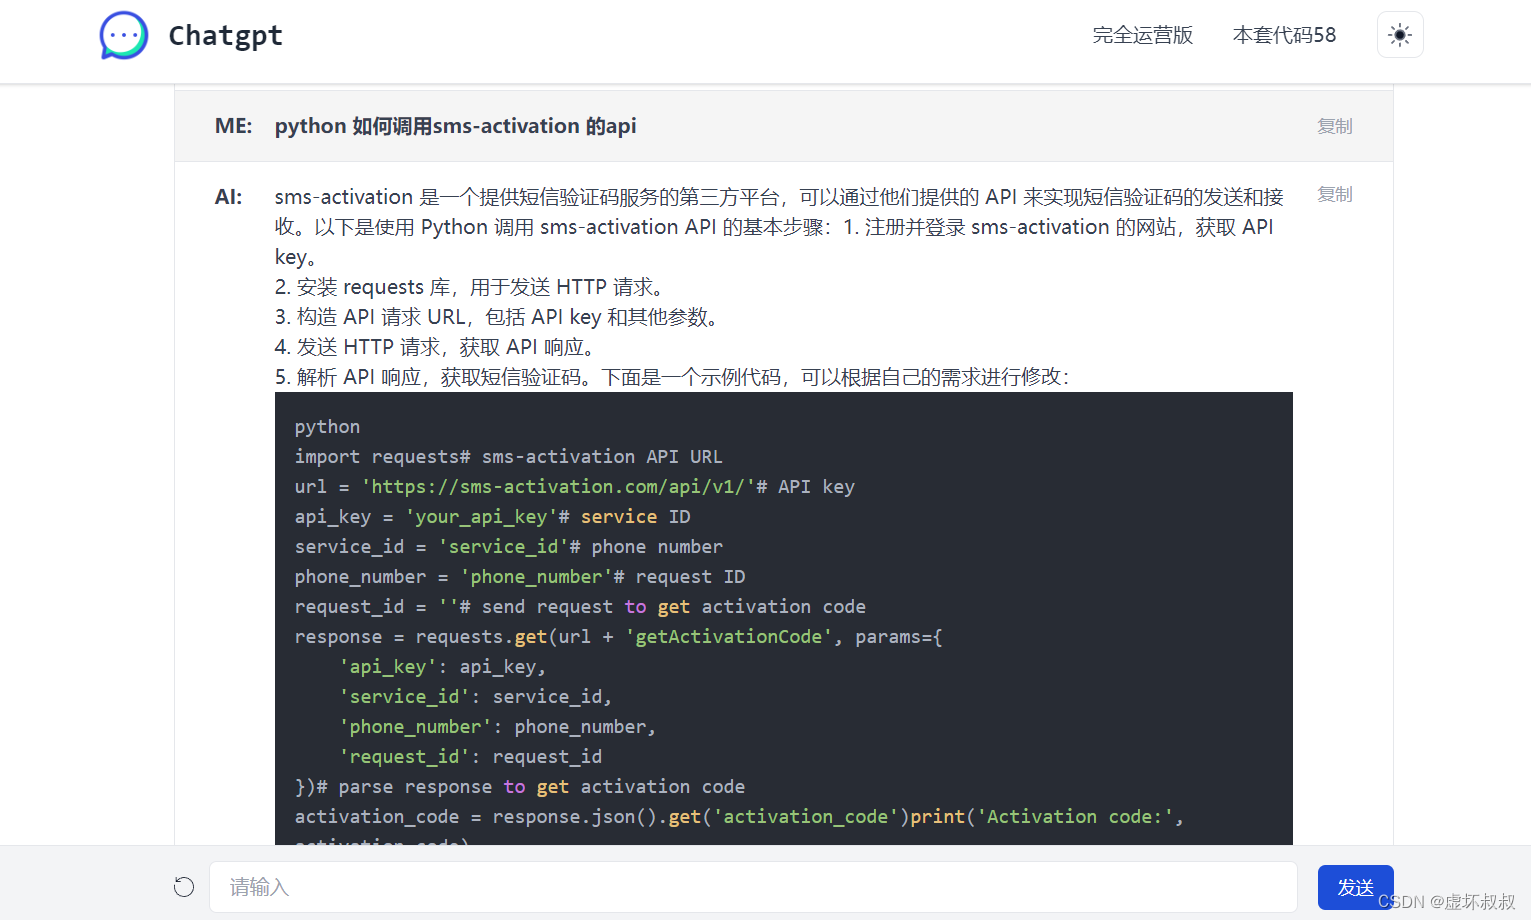
Task: Click the ME: sender label
Action: tap(233, 126)
